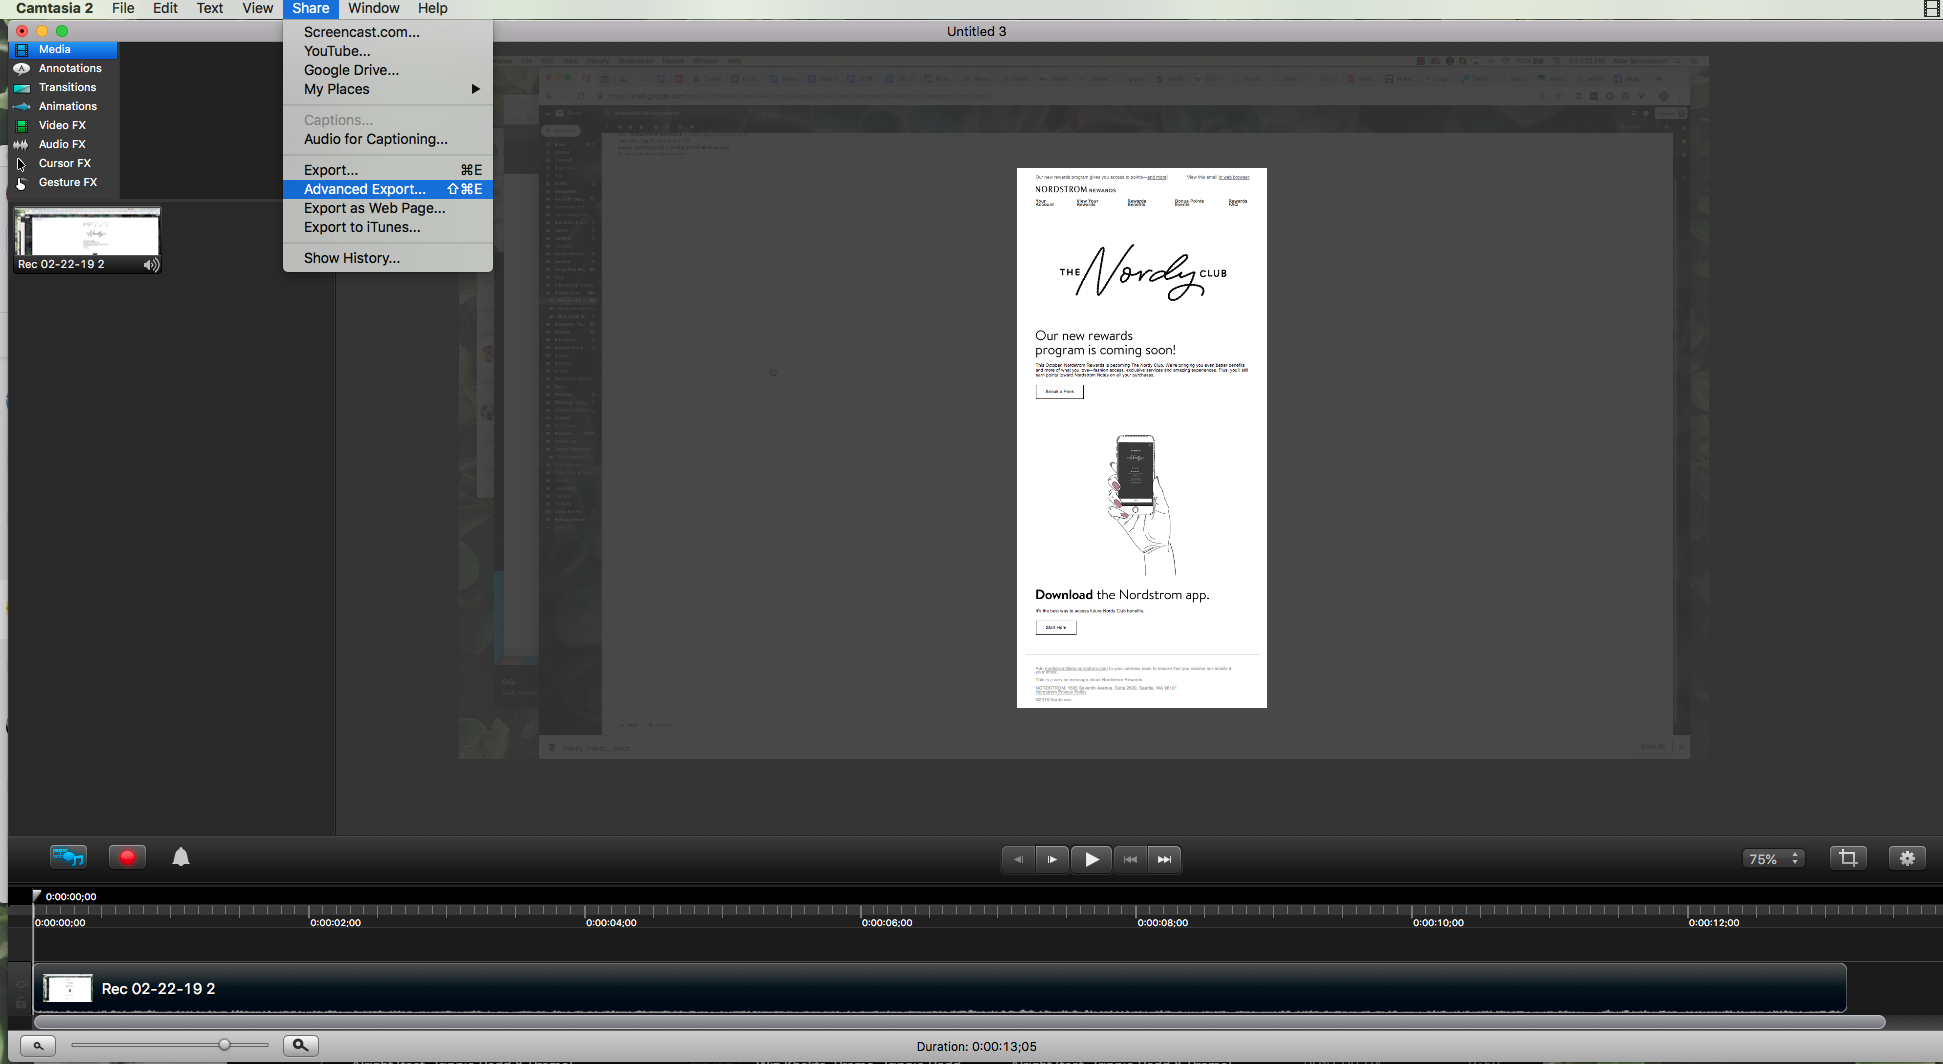The image size is (1943, 1064).
Task: Open the gear settings button
Action: (1907, 858)
